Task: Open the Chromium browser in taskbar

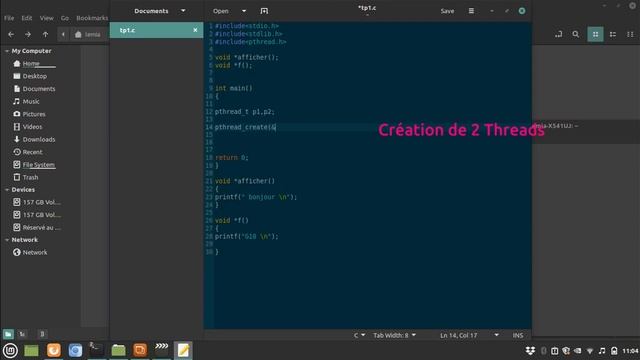Action: click(x=75, y=350)
